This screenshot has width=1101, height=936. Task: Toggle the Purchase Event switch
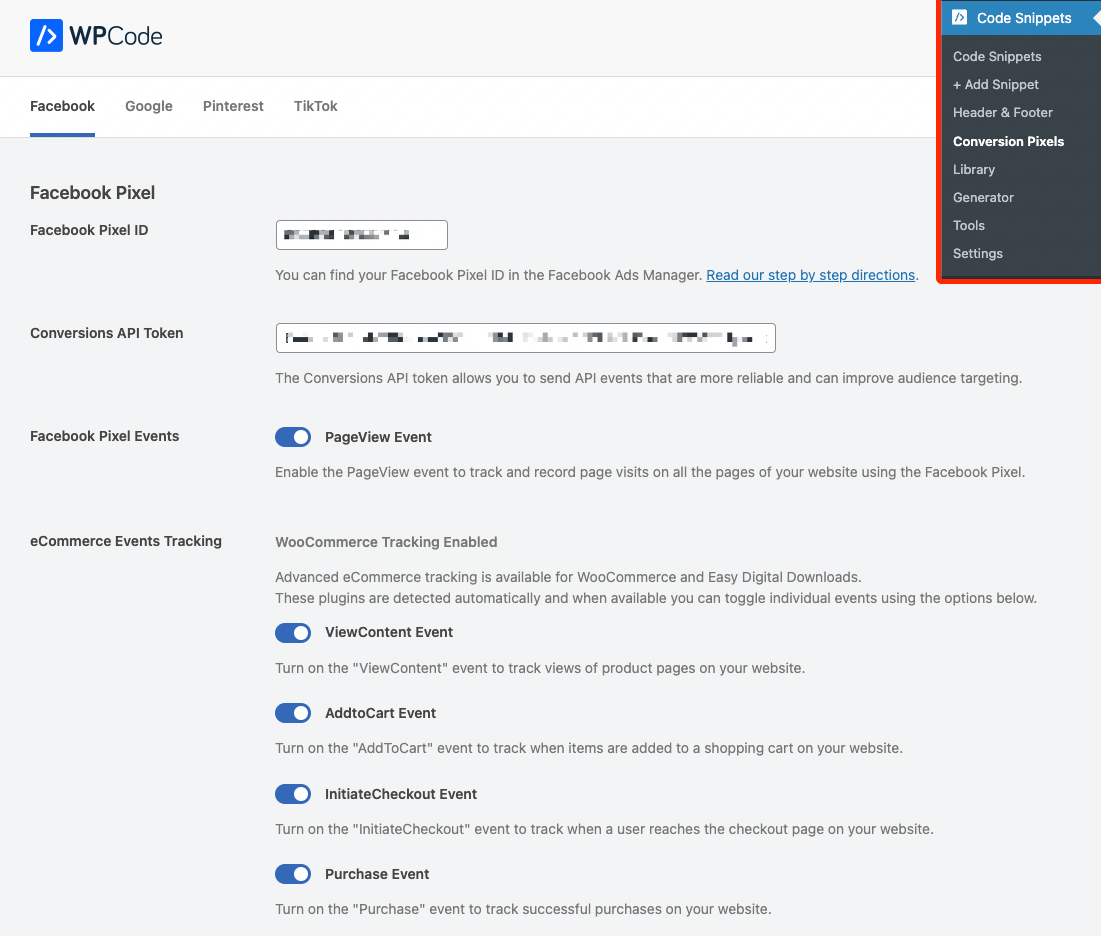(293, 874)
